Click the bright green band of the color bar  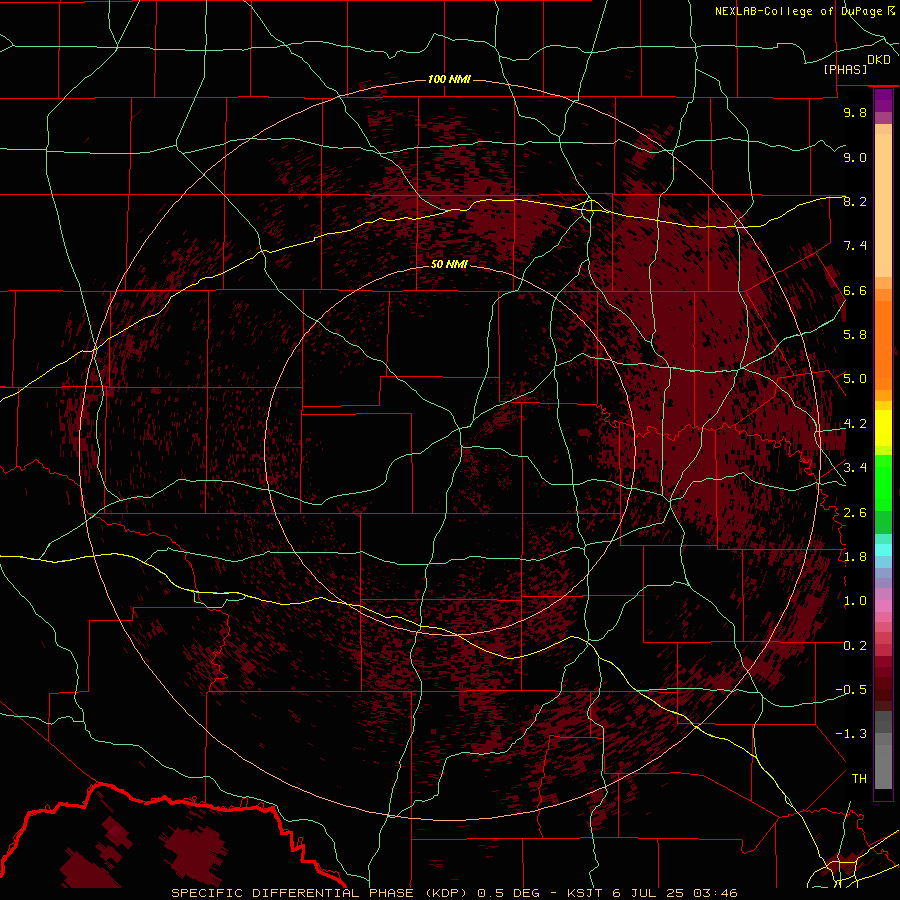(883, 482)
